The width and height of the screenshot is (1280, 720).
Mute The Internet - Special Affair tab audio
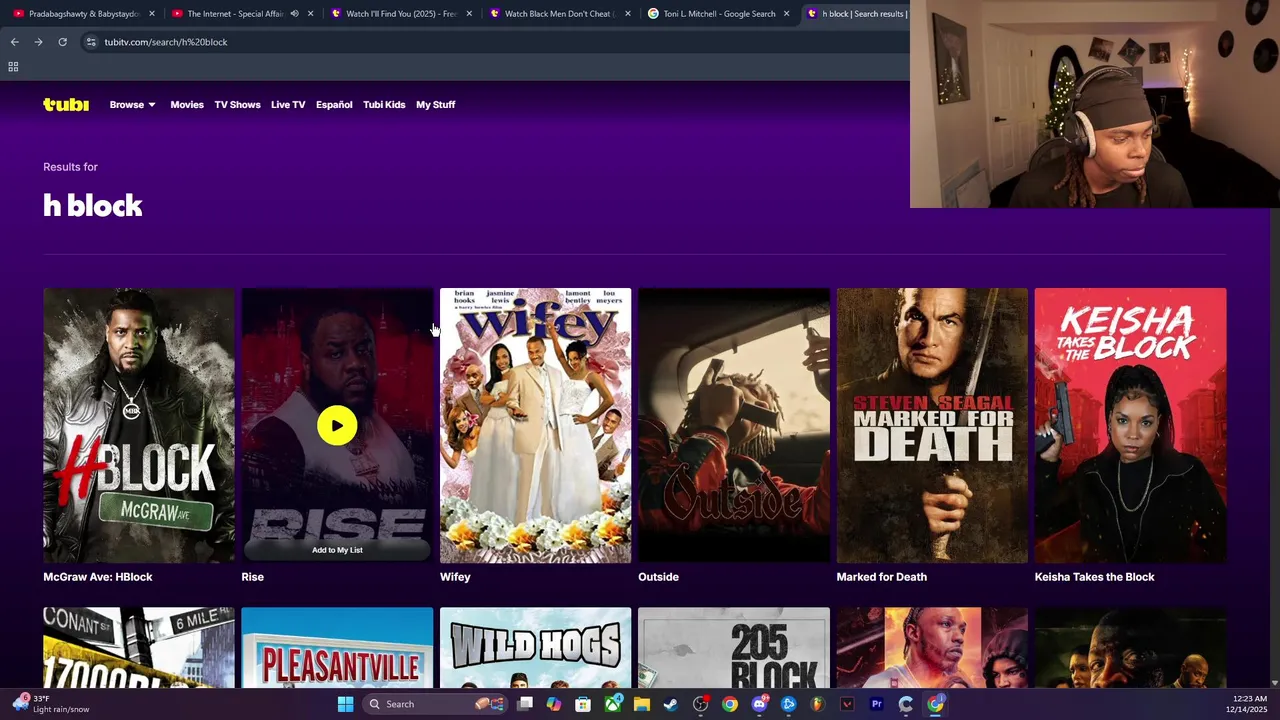click(294, 14)
